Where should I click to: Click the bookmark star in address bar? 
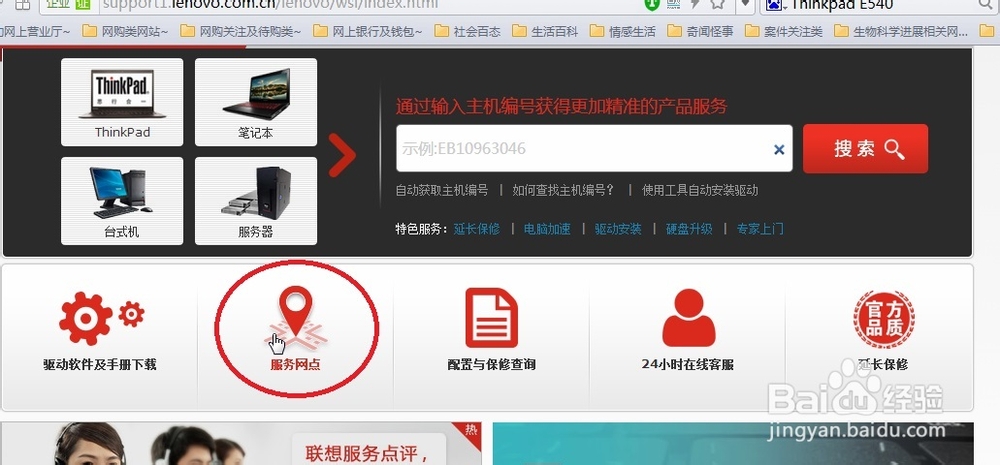(717, 4)
